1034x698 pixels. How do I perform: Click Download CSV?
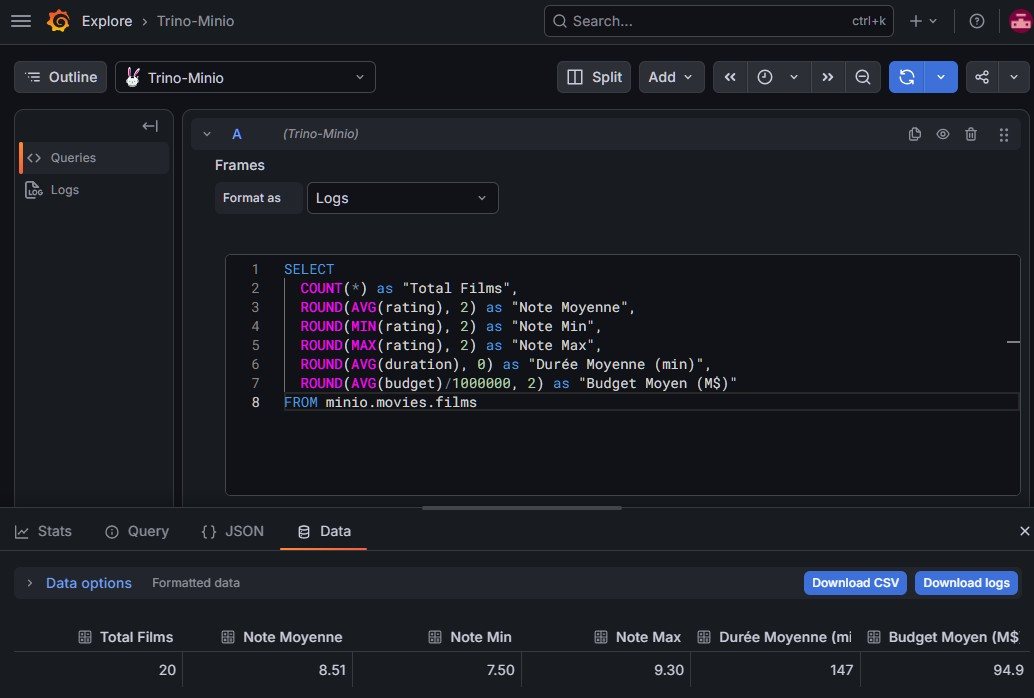tap(855, 583)
